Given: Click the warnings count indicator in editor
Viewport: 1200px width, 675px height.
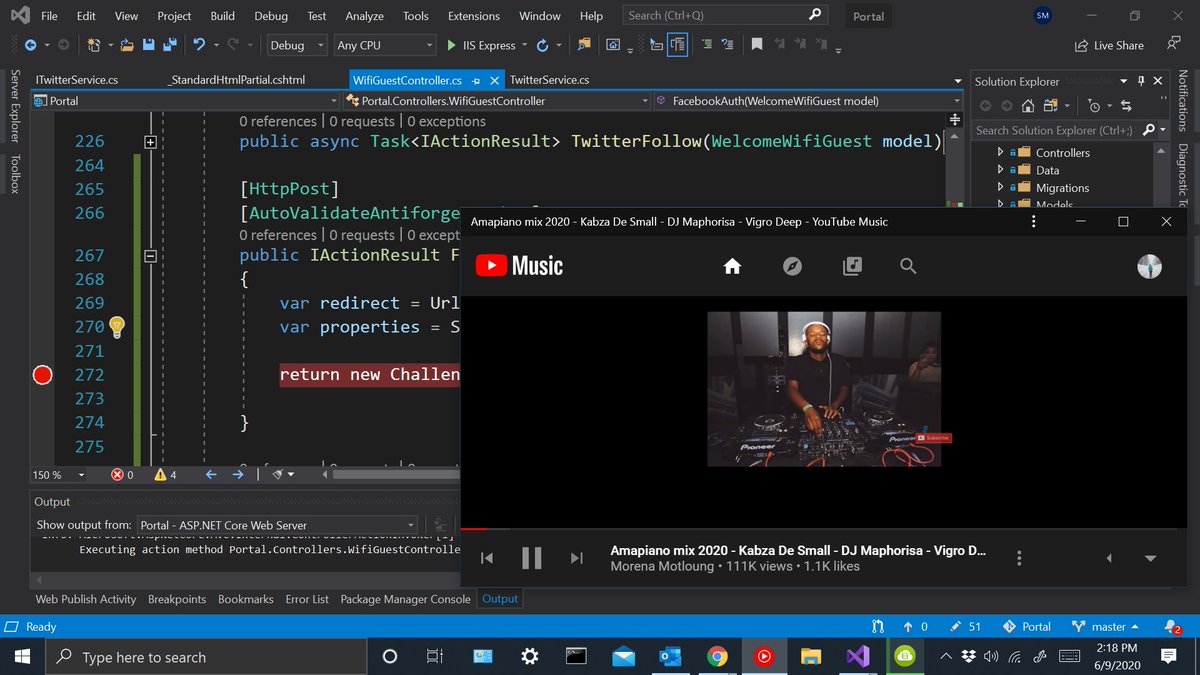Looking at the screenshot, I should [x=166, y=475].
